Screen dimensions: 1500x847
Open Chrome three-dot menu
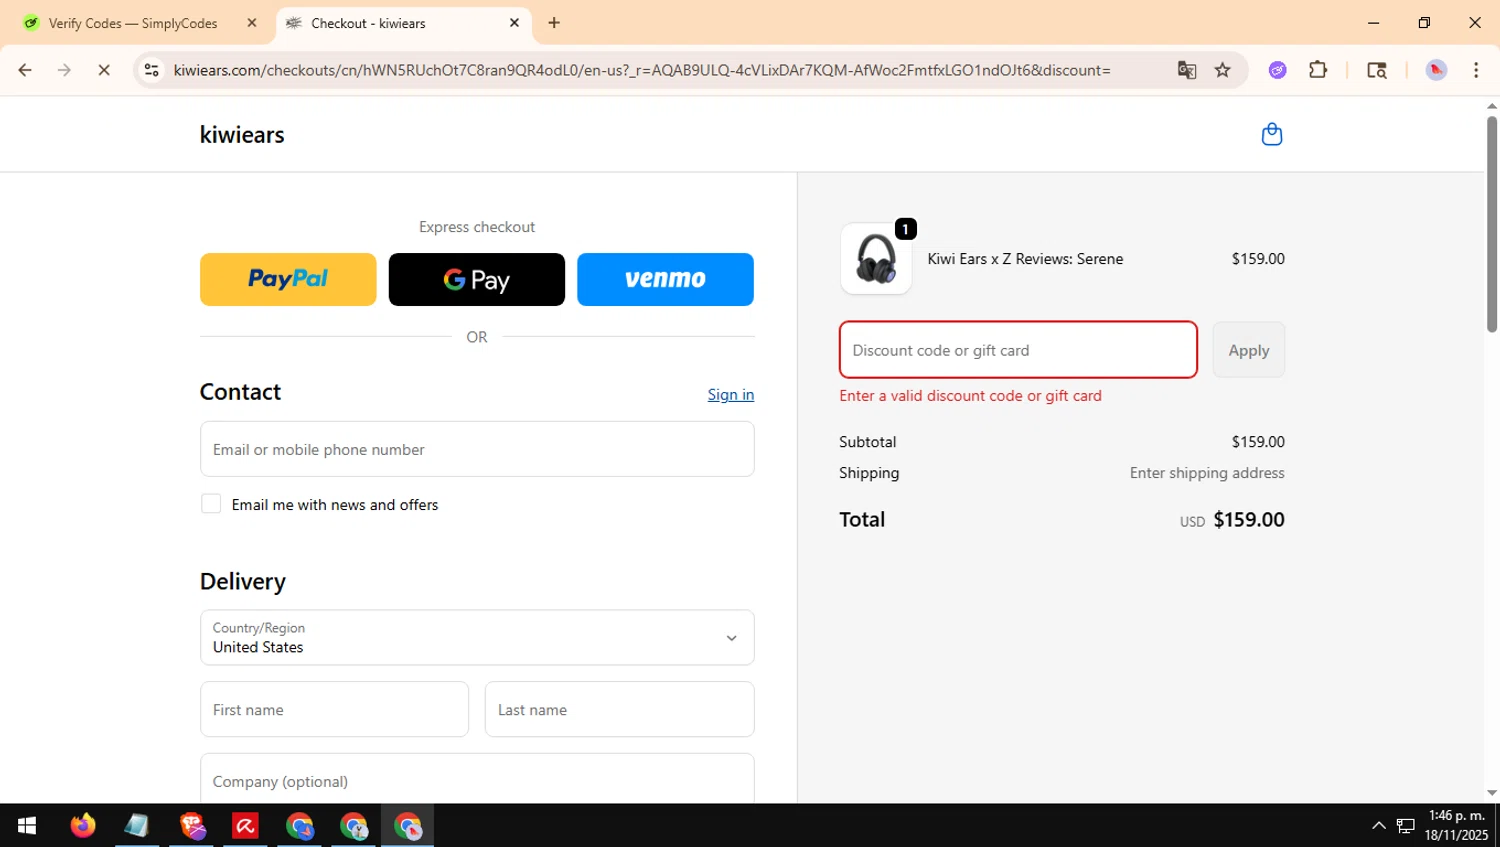point(1476,70)
